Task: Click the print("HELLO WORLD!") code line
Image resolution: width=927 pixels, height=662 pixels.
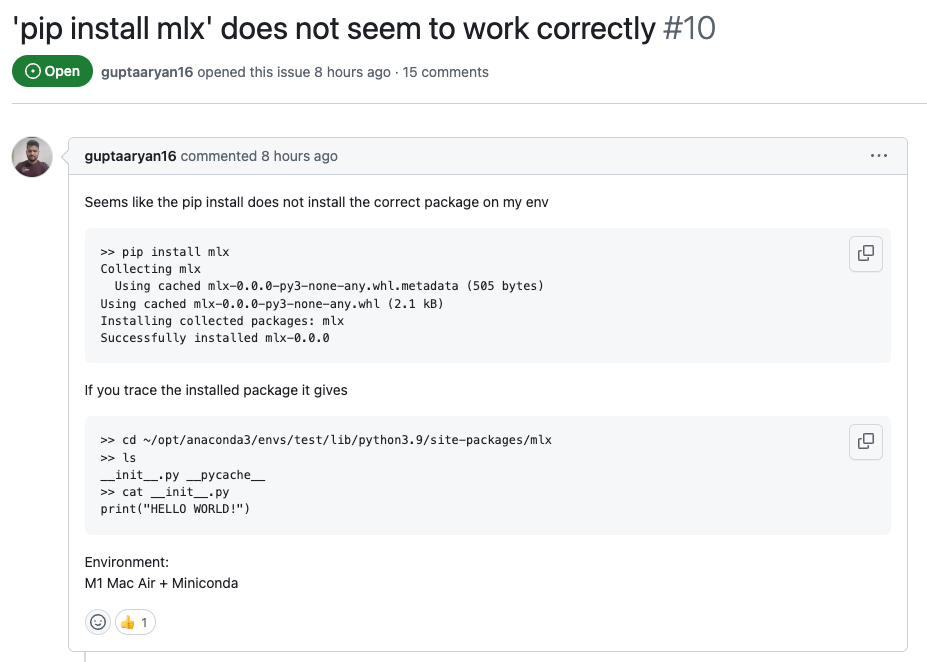Action: click(175, 509)
